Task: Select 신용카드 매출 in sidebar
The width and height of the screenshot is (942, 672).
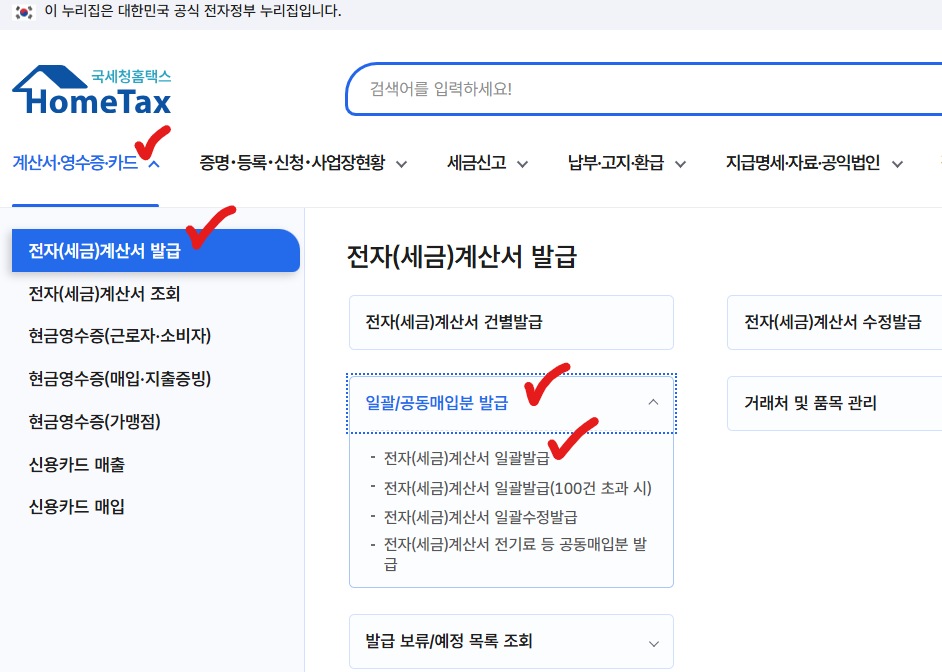Action: [76, 464]
